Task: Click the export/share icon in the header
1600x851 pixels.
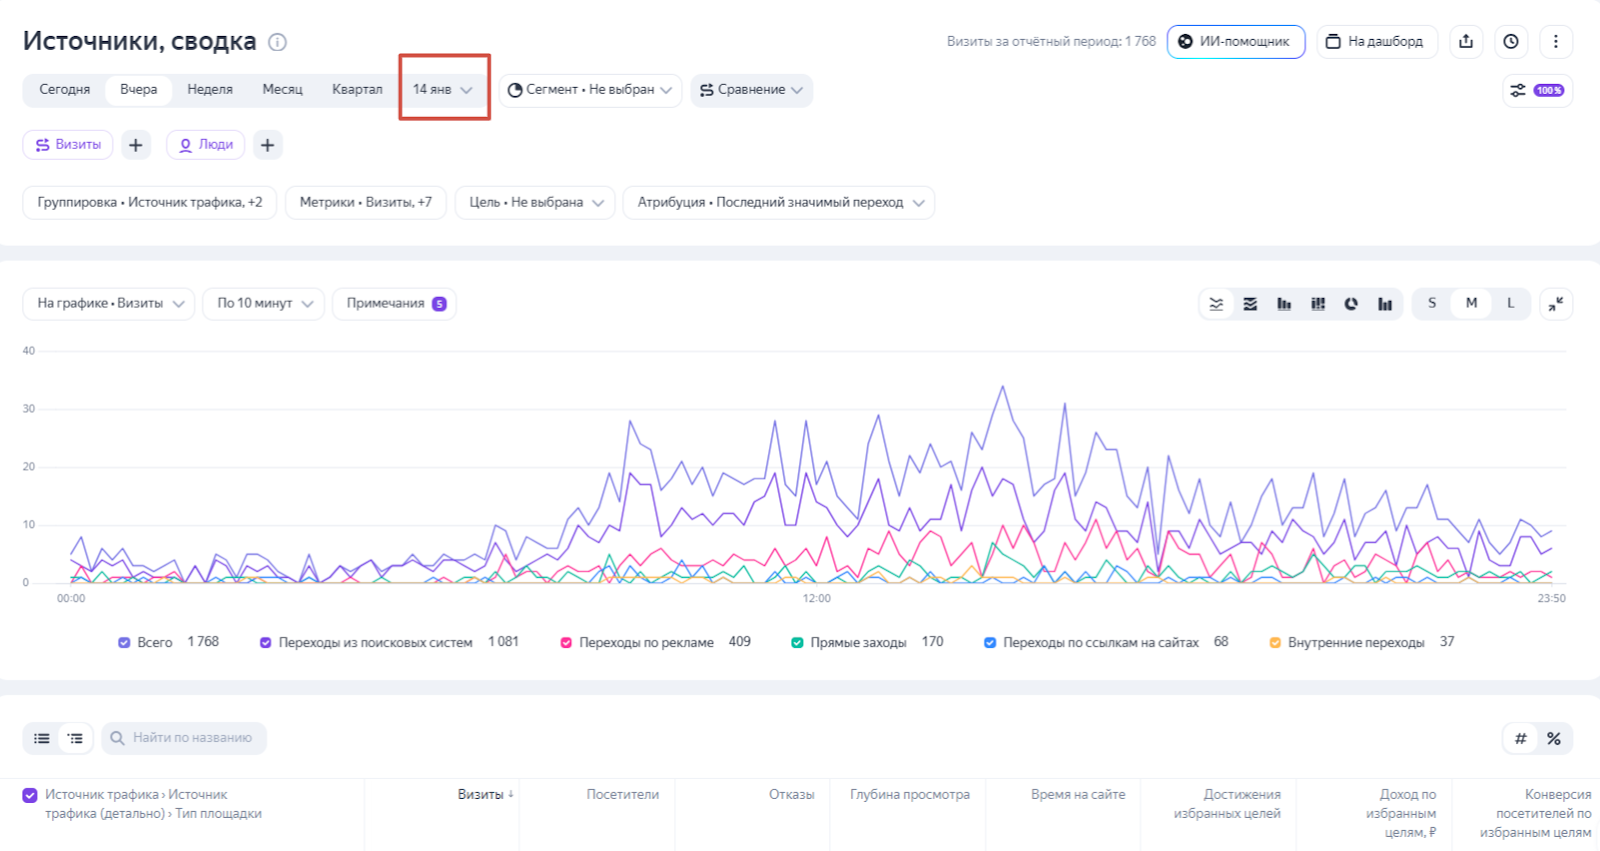Action: (x=1466, y=42)
